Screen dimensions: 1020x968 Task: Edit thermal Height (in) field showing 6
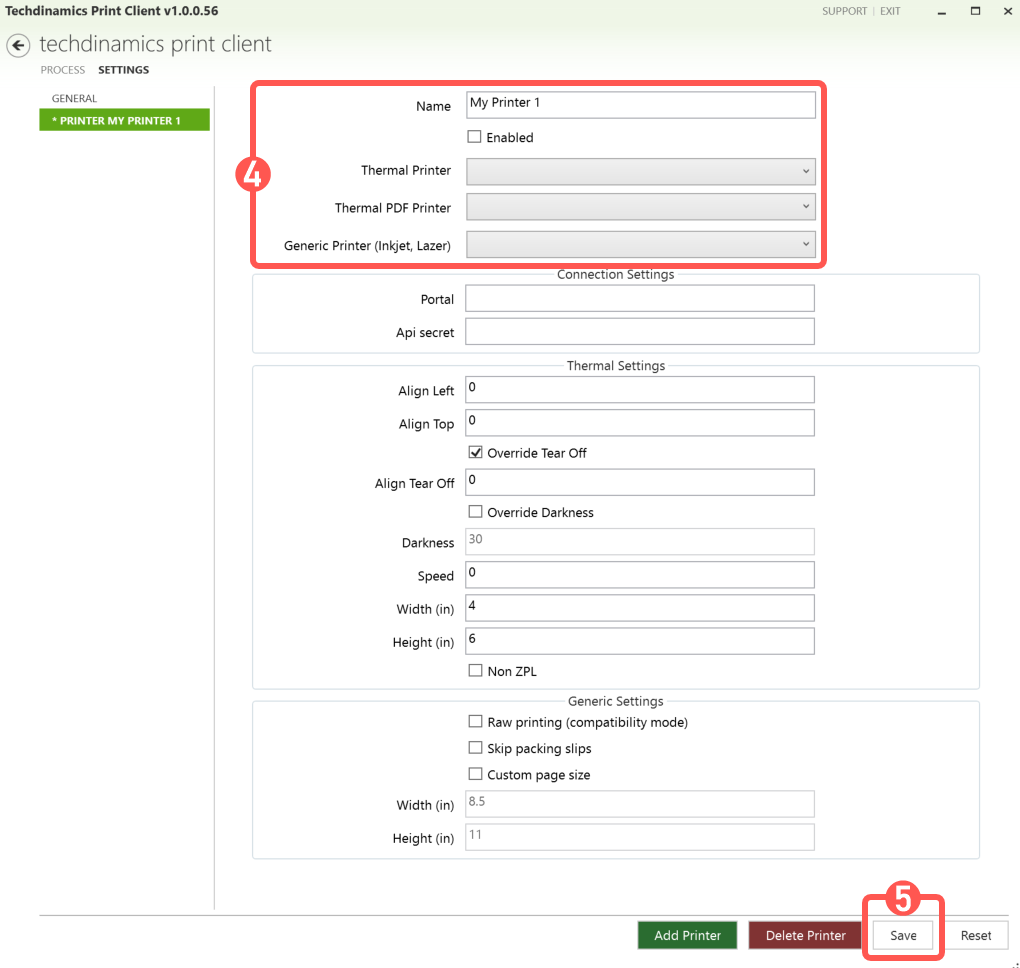[639, 641]
